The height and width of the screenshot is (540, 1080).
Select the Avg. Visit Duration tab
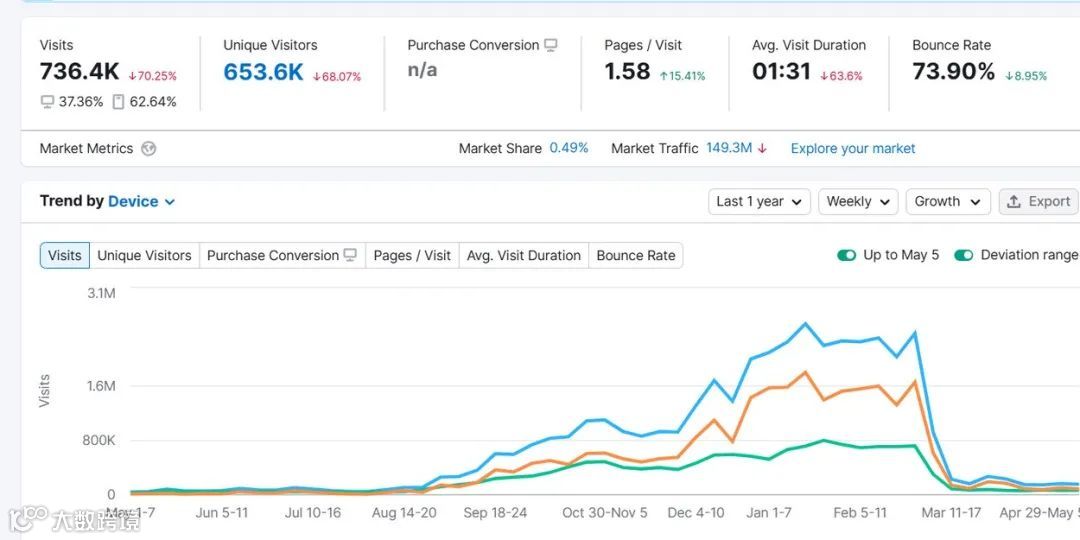tap(523, 256)
